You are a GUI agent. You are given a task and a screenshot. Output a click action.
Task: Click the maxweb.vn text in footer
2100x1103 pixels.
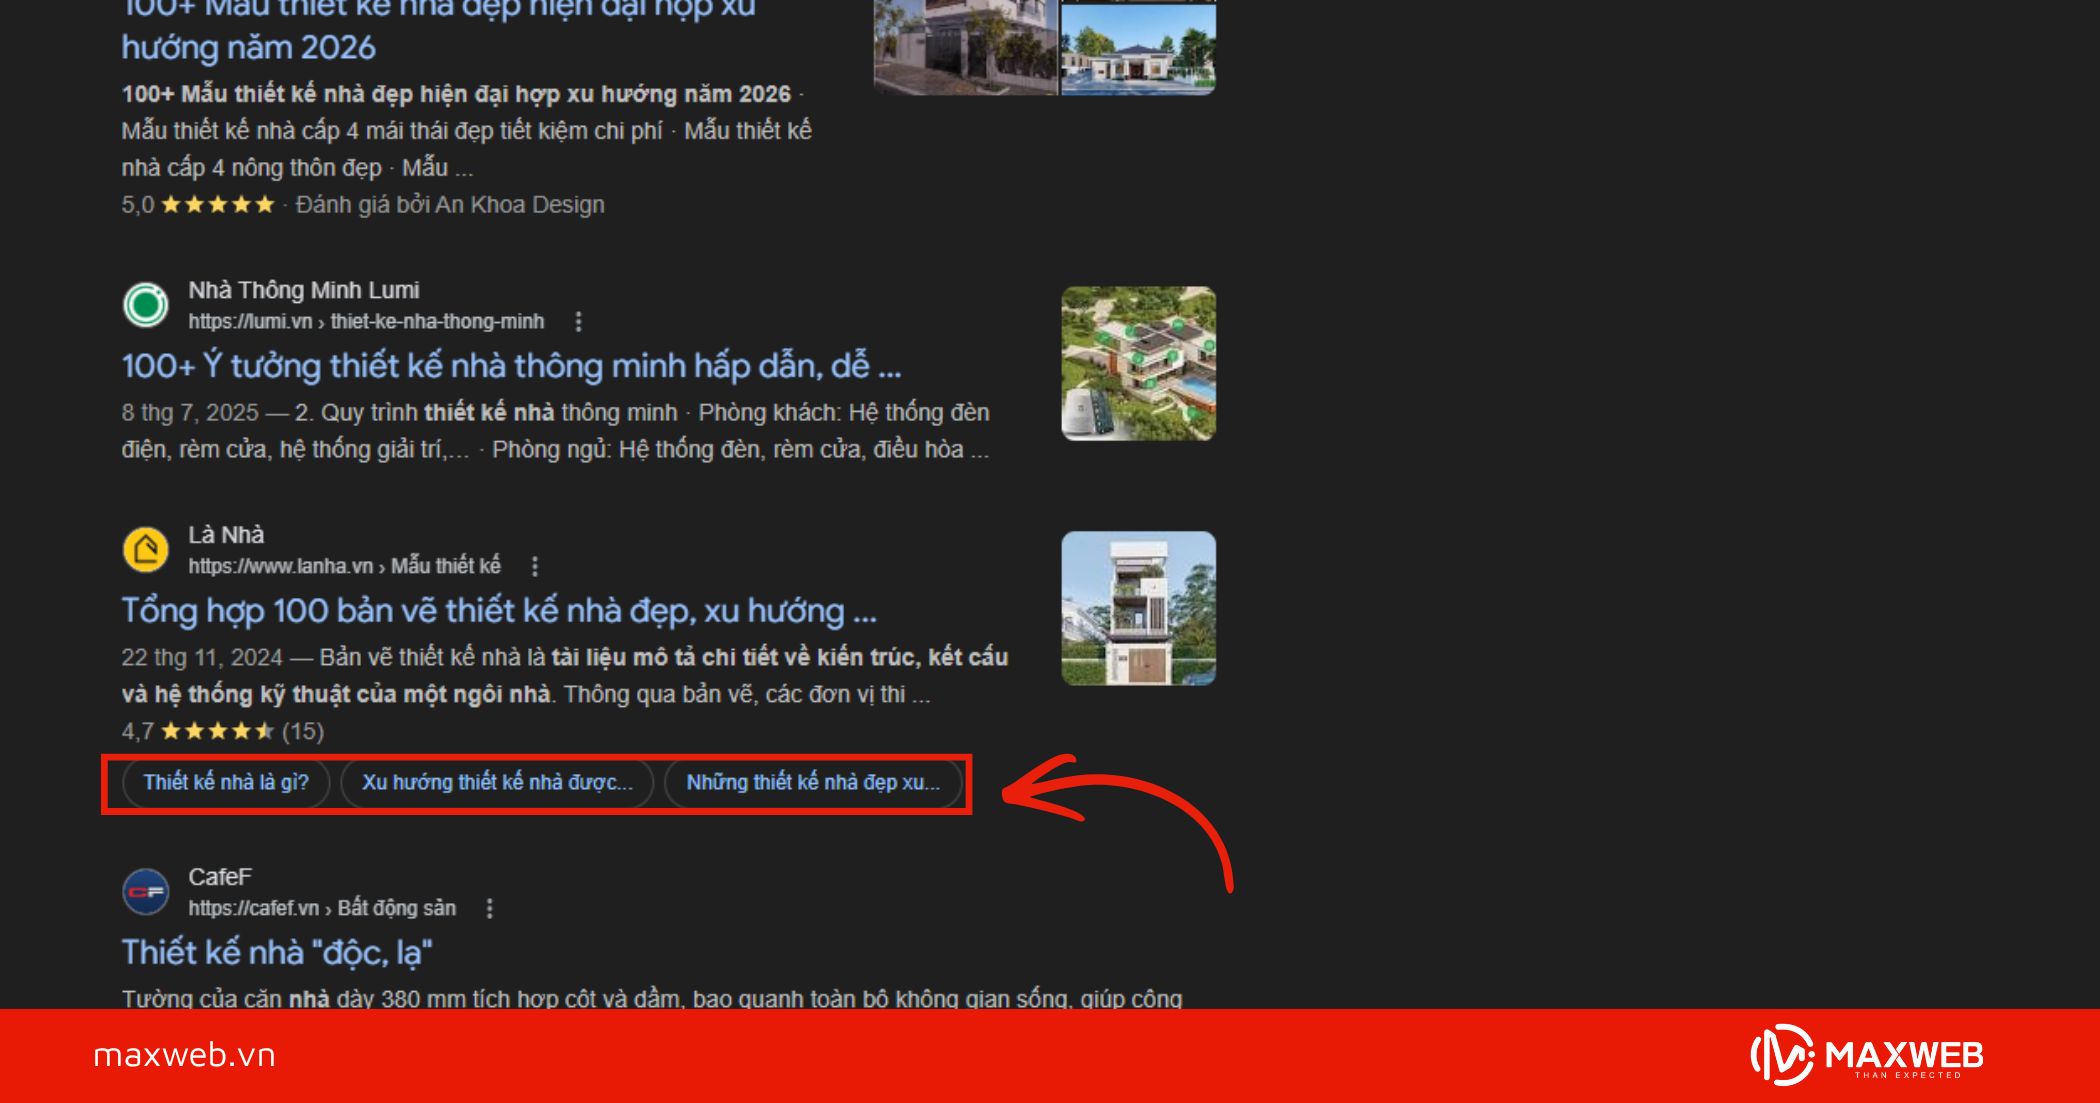coord(184,1056)
